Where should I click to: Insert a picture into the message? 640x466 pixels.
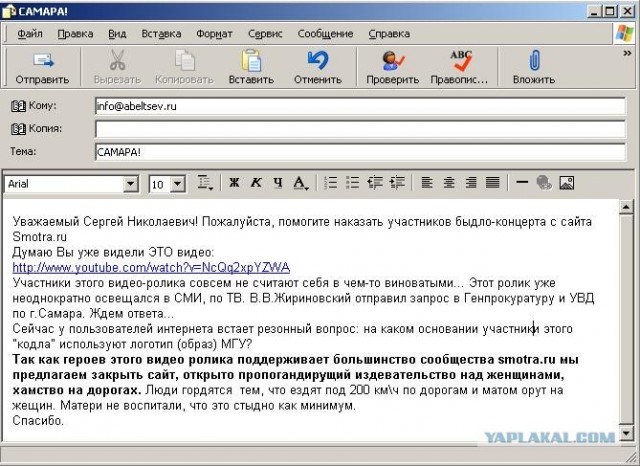tap(567, 183)
